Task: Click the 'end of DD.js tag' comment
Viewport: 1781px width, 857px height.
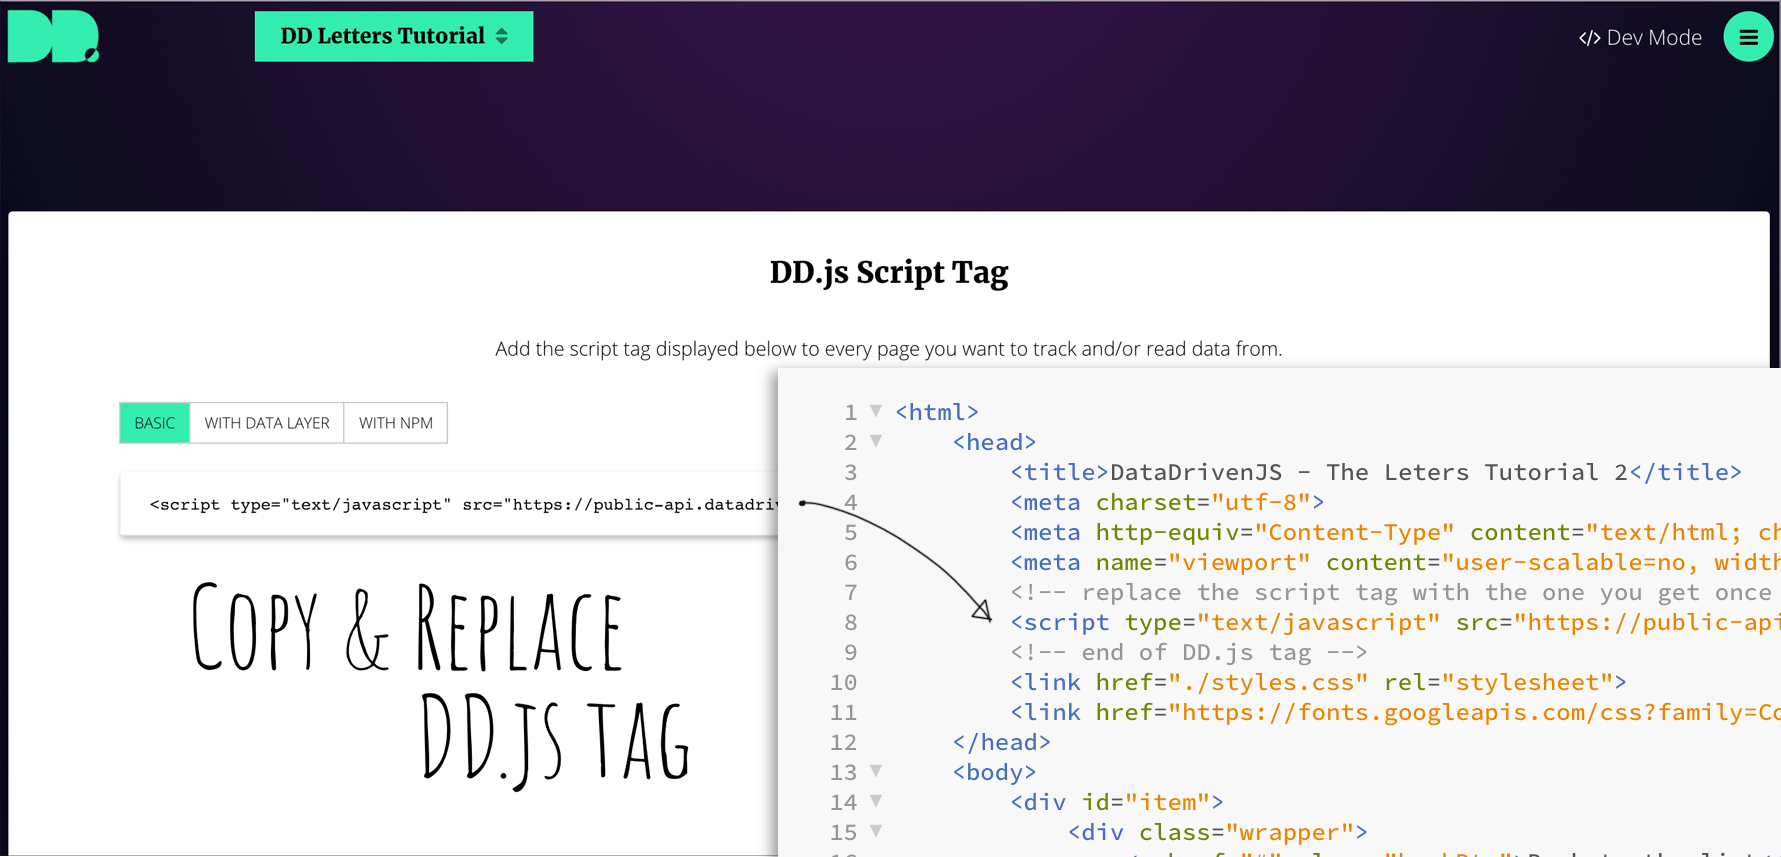Action: [1189, 652]
